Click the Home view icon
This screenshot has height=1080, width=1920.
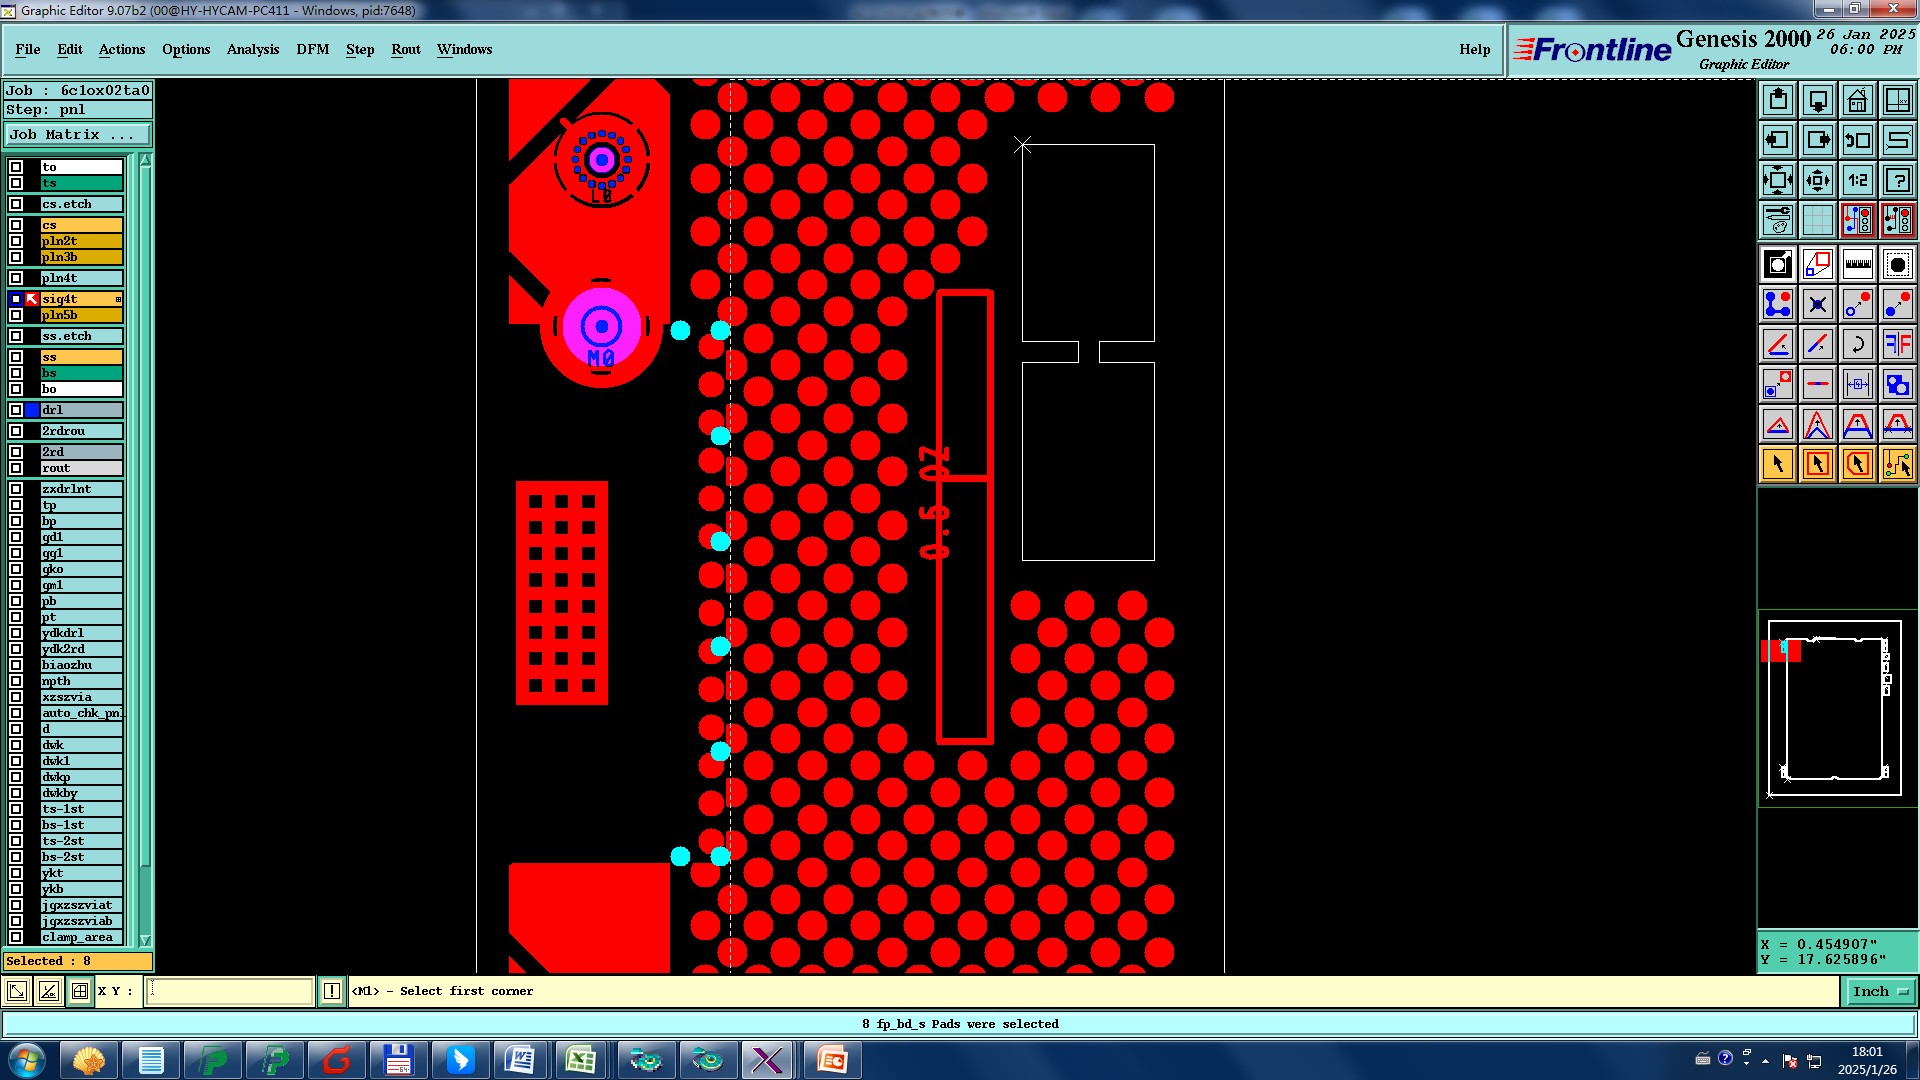1857,100
